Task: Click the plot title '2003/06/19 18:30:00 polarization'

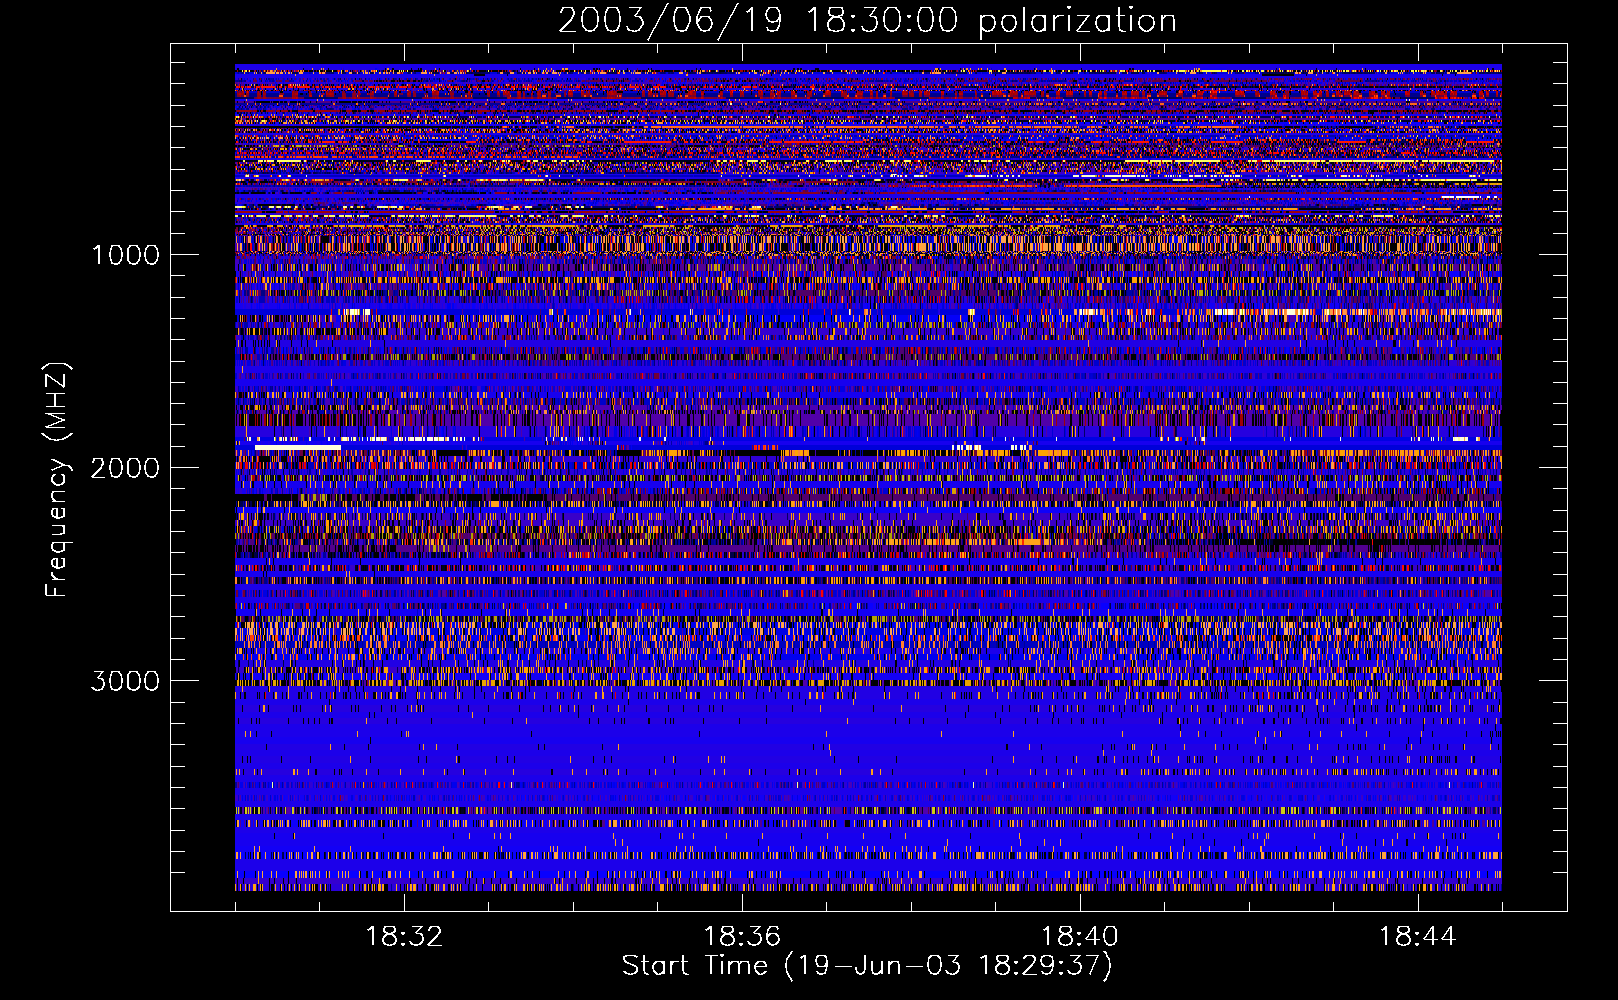Action: [x=867, y=21]
